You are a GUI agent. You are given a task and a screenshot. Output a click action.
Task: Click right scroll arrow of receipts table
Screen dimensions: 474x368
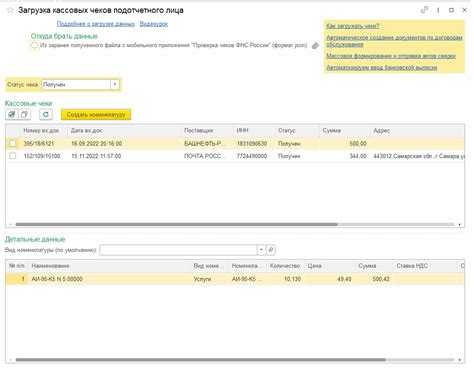[x=459, y=225]
